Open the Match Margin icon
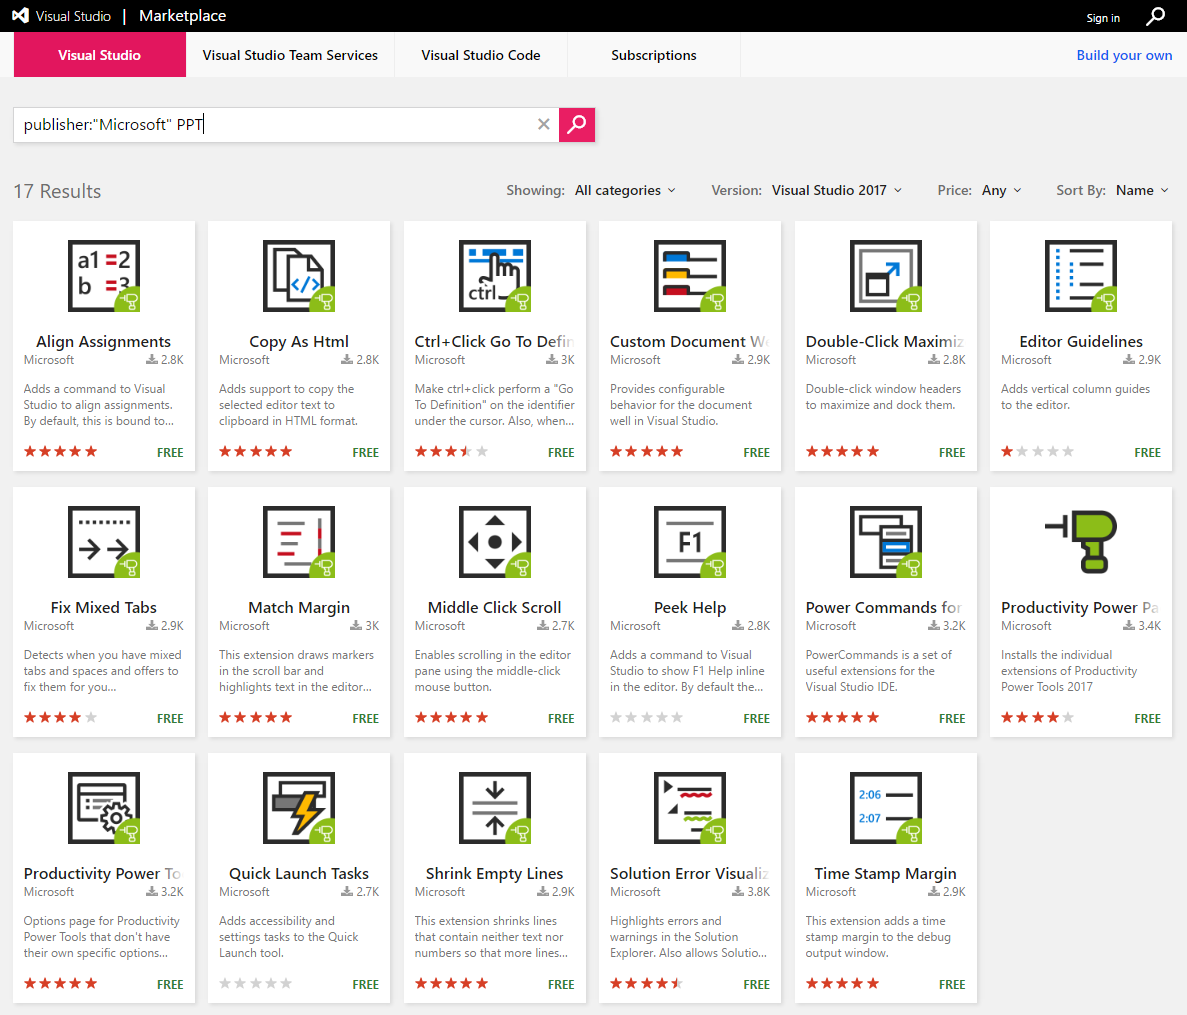This screenshot has height=1015, width=1187. pyautogui.click(x=299, y=542)
